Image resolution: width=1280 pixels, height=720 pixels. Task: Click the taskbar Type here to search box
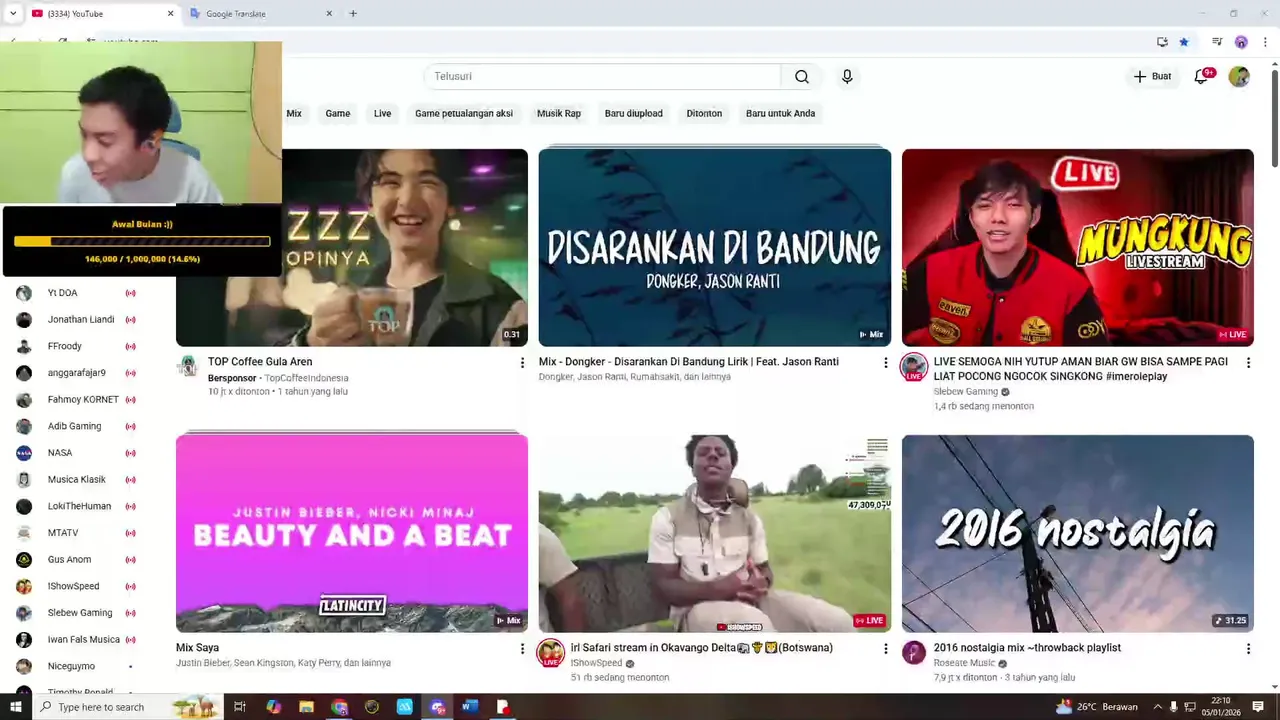coord(127,707)
